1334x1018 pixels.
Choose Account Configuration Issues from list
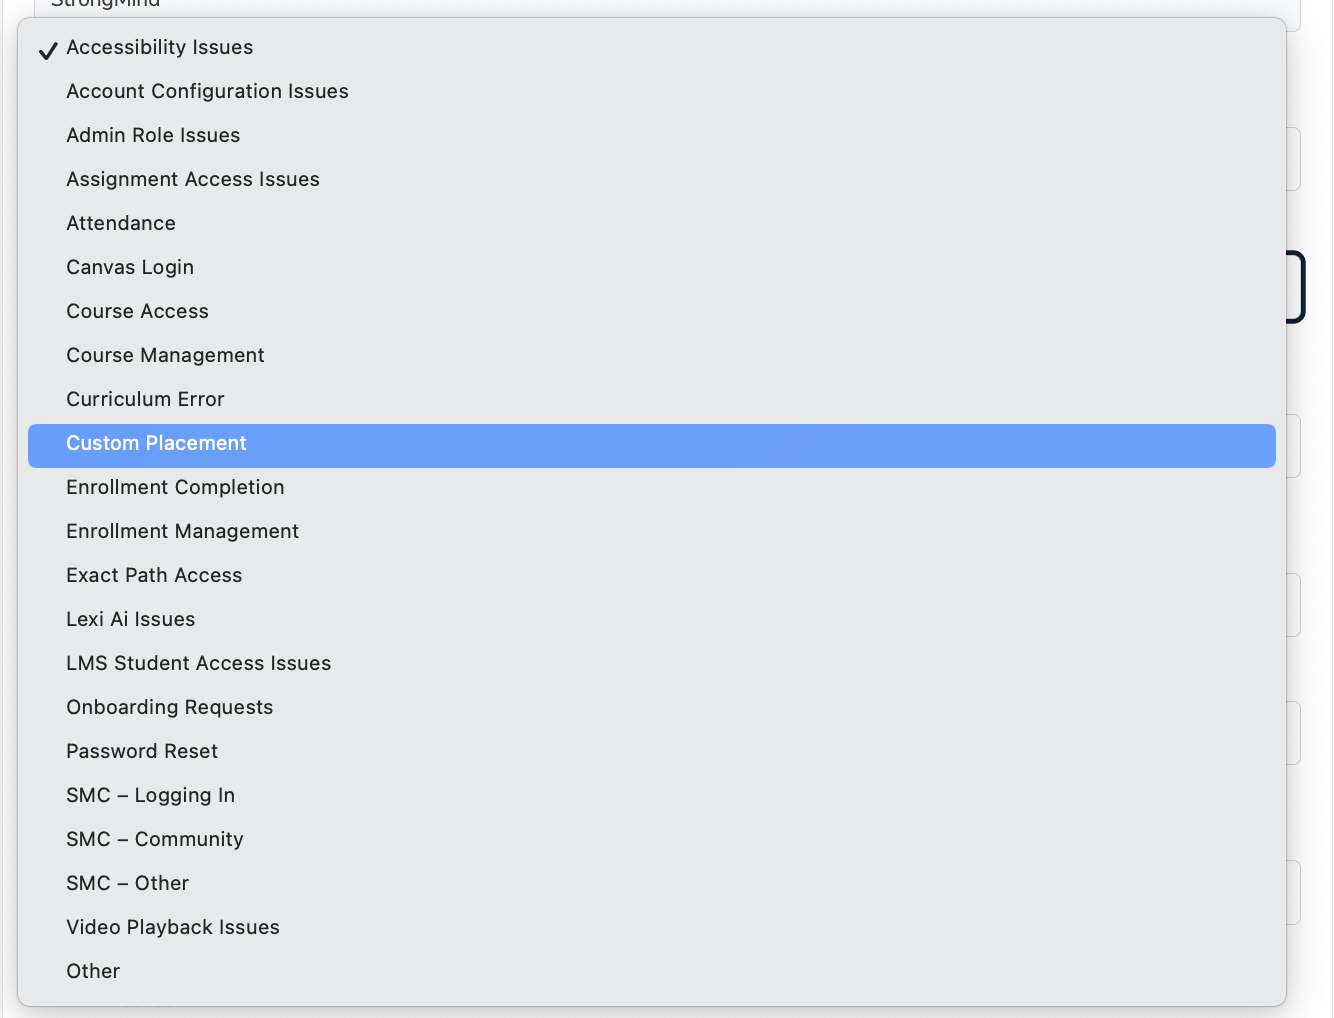(207, 92)
